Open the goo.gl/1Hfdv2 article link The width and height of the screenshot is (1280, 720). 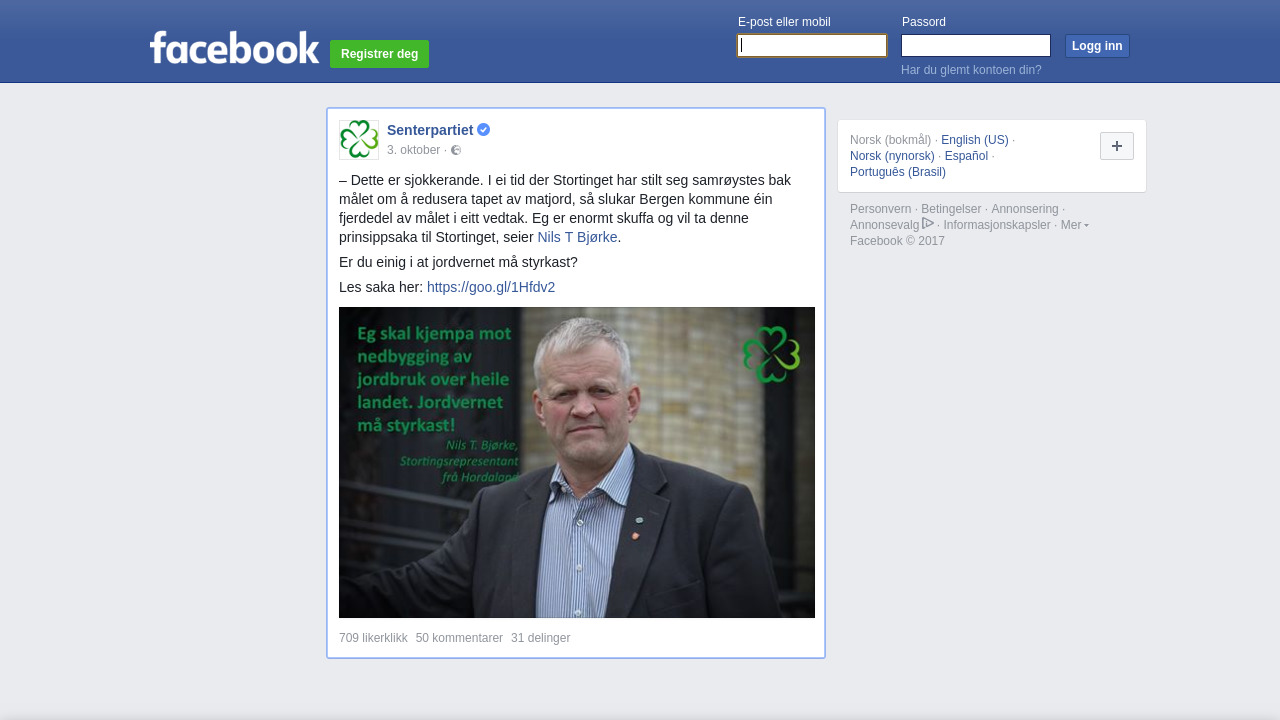491,287
